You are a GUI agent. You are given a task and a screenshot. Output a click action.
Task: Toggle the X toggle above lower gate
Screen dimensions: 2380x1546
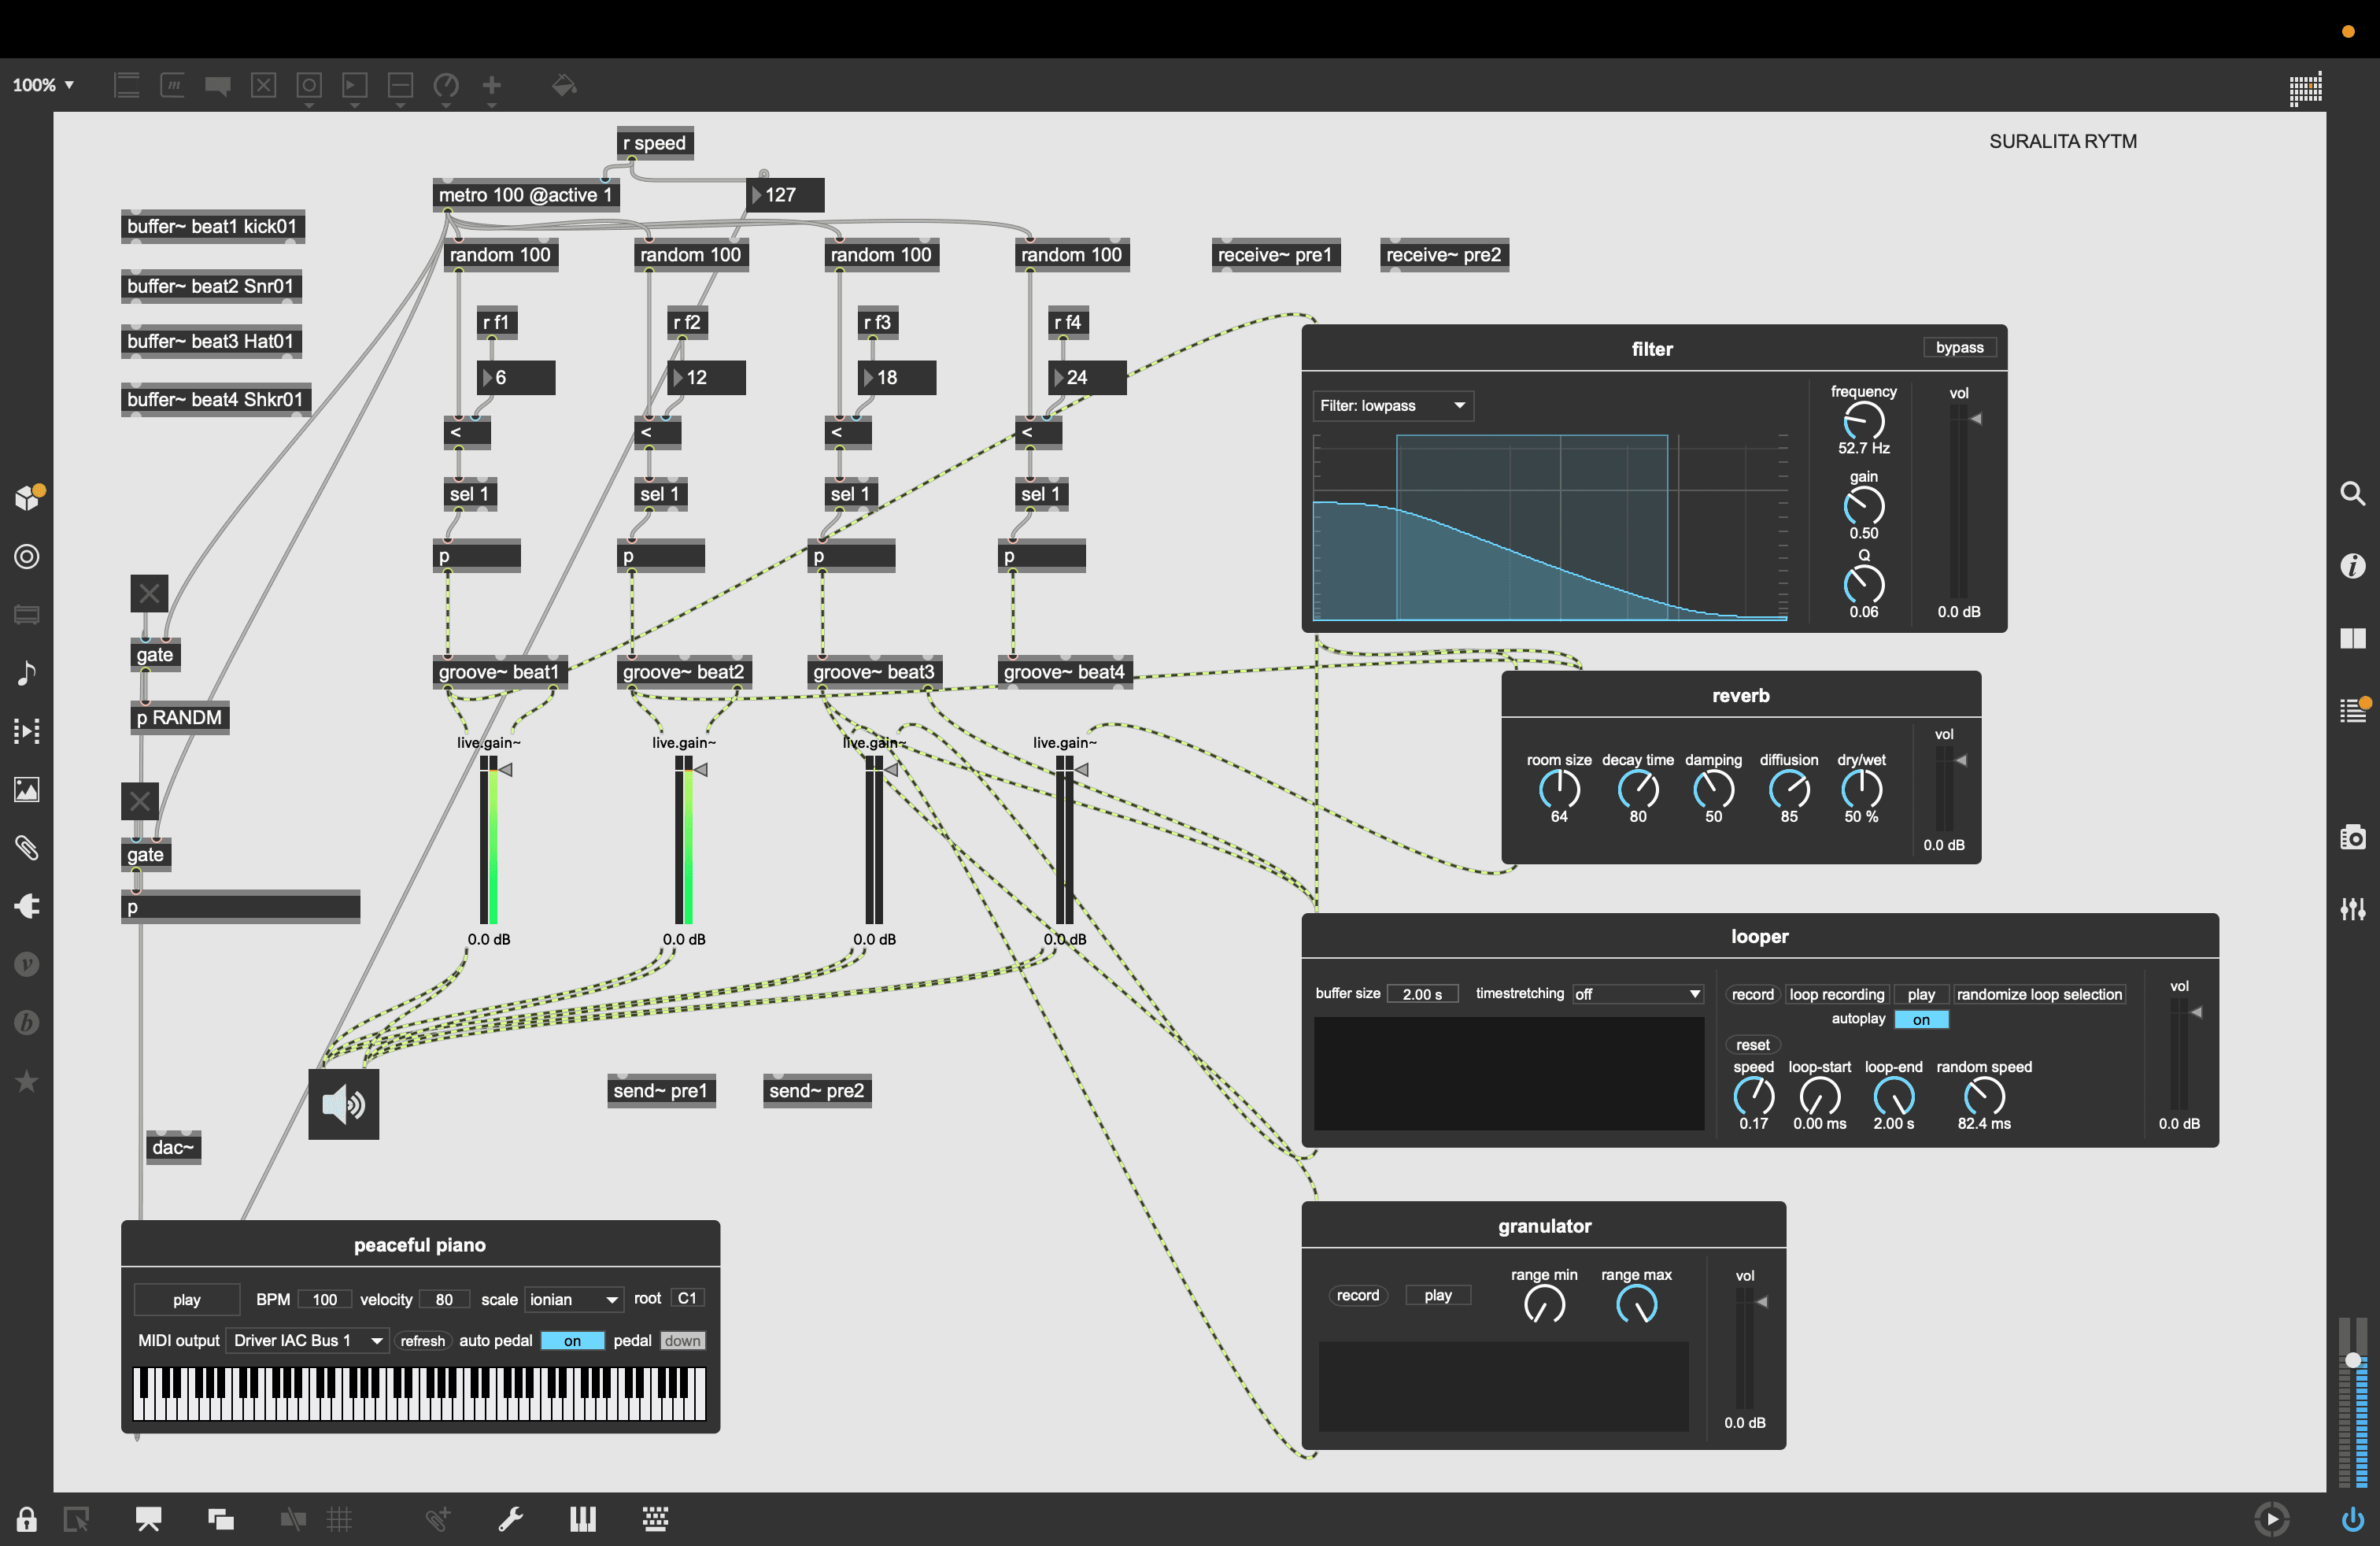(x=140, y=801)
